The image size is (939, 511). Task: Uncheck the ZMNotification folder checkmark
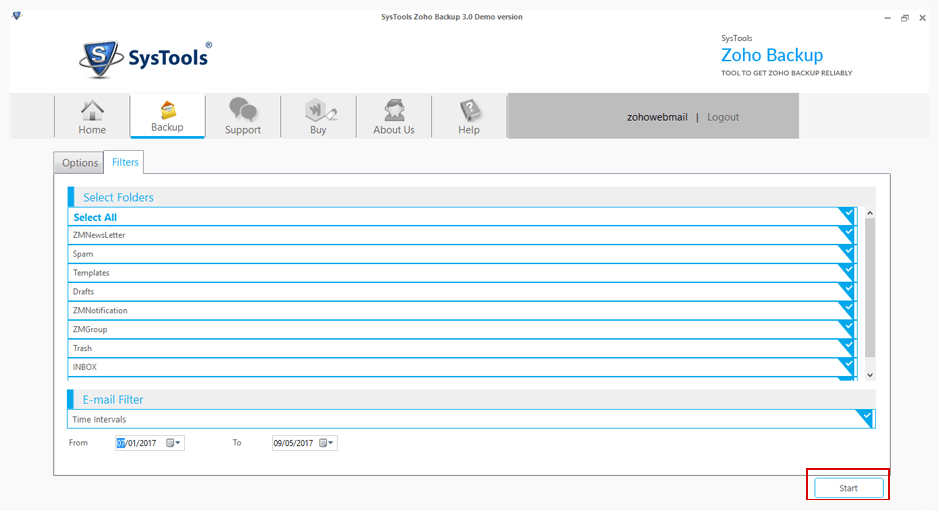point(846,309)
